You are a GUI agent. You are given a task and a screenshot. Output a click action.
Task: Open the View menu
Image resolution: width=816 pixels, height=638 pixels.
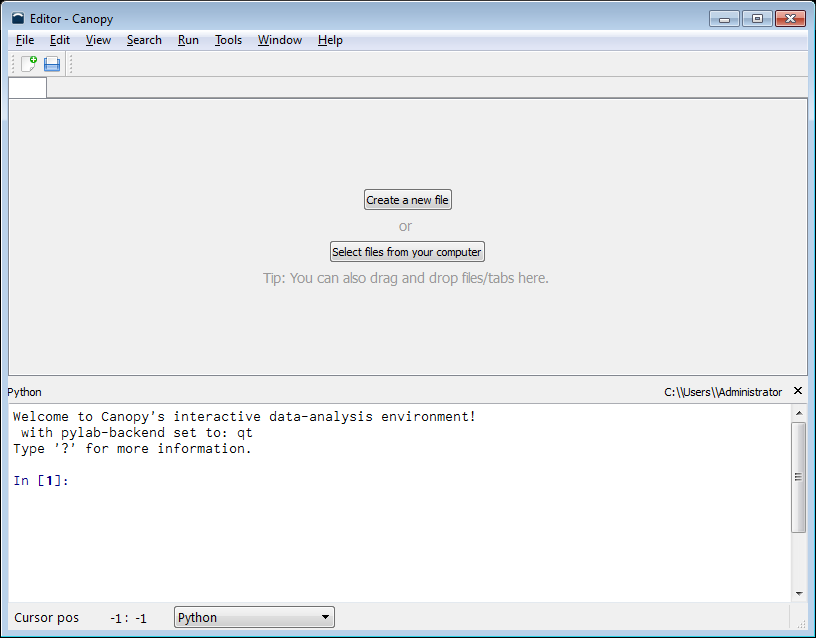(x=98, y=40)
